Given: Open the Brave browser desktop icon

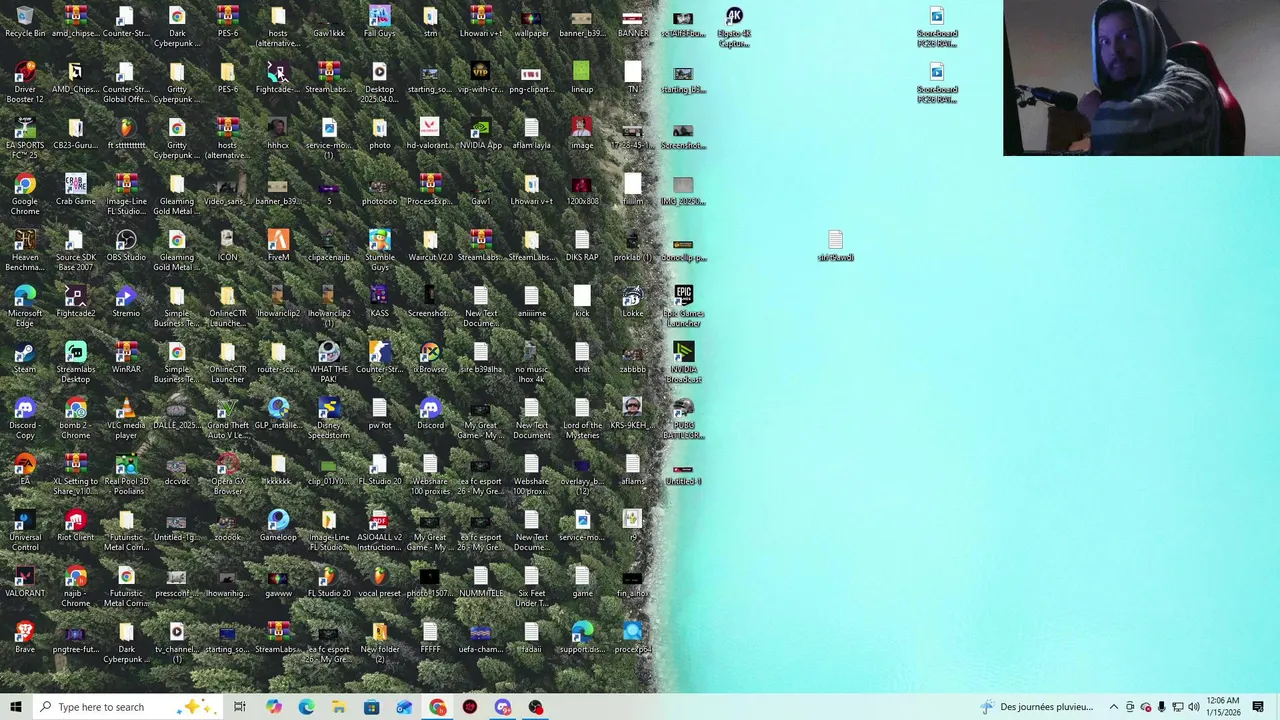Looking at the screenshot, I should [x=25, y=638].
